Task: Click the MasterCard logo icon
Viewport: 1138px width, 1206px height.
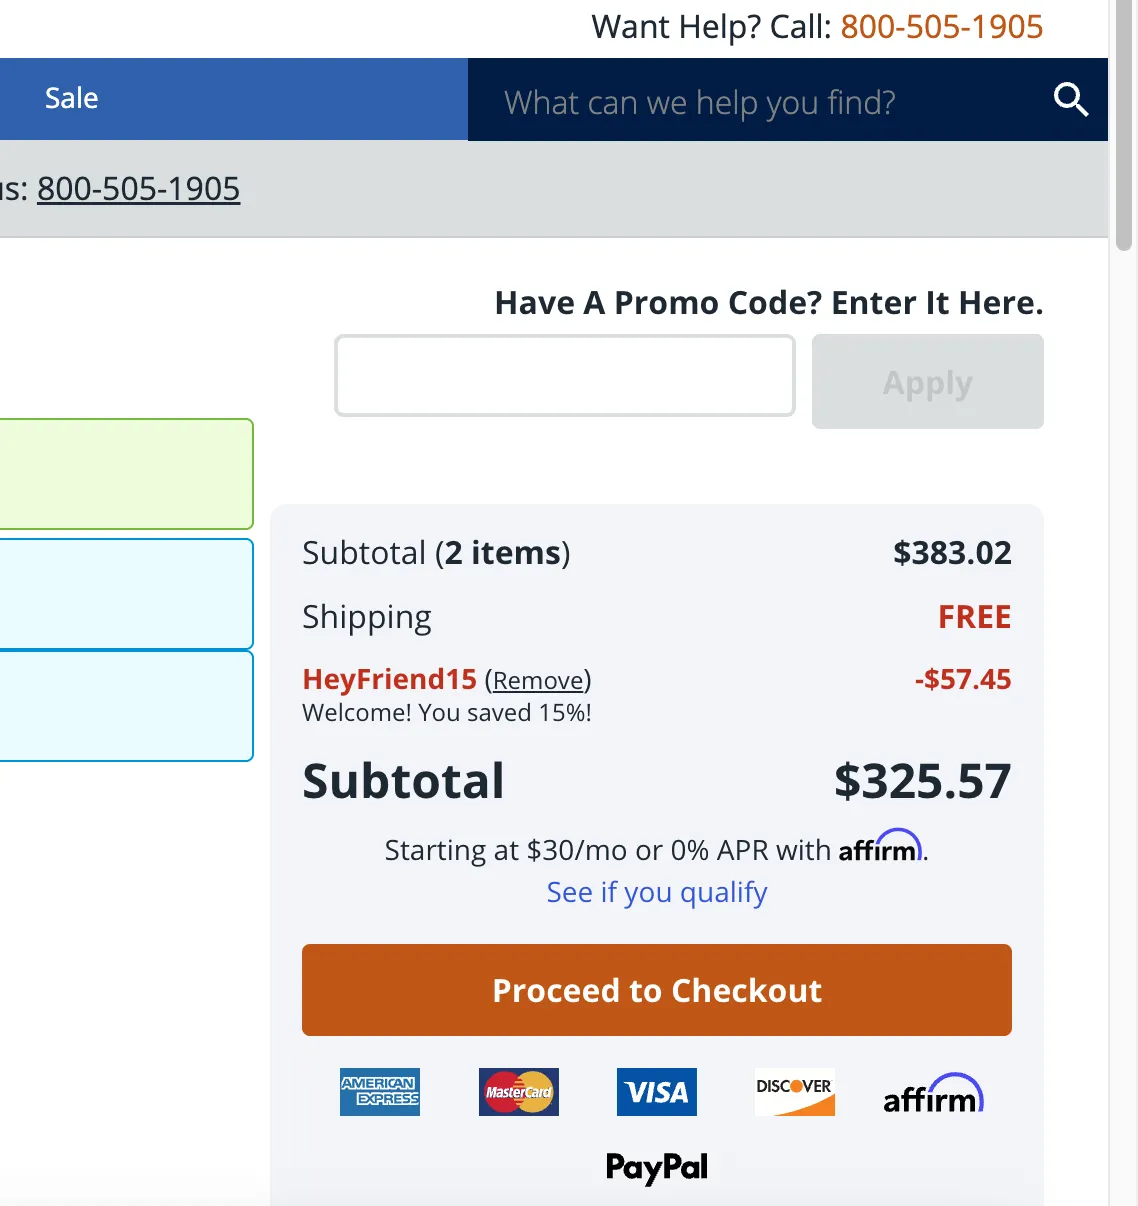Action: 518,1092
